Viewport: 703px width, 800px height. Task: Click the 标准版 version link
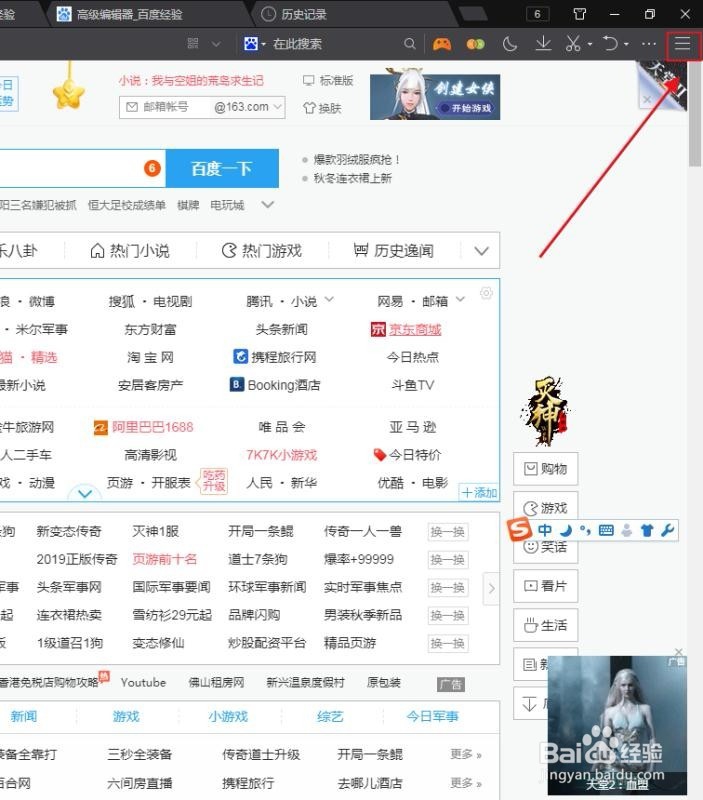(x=328, y=81)
